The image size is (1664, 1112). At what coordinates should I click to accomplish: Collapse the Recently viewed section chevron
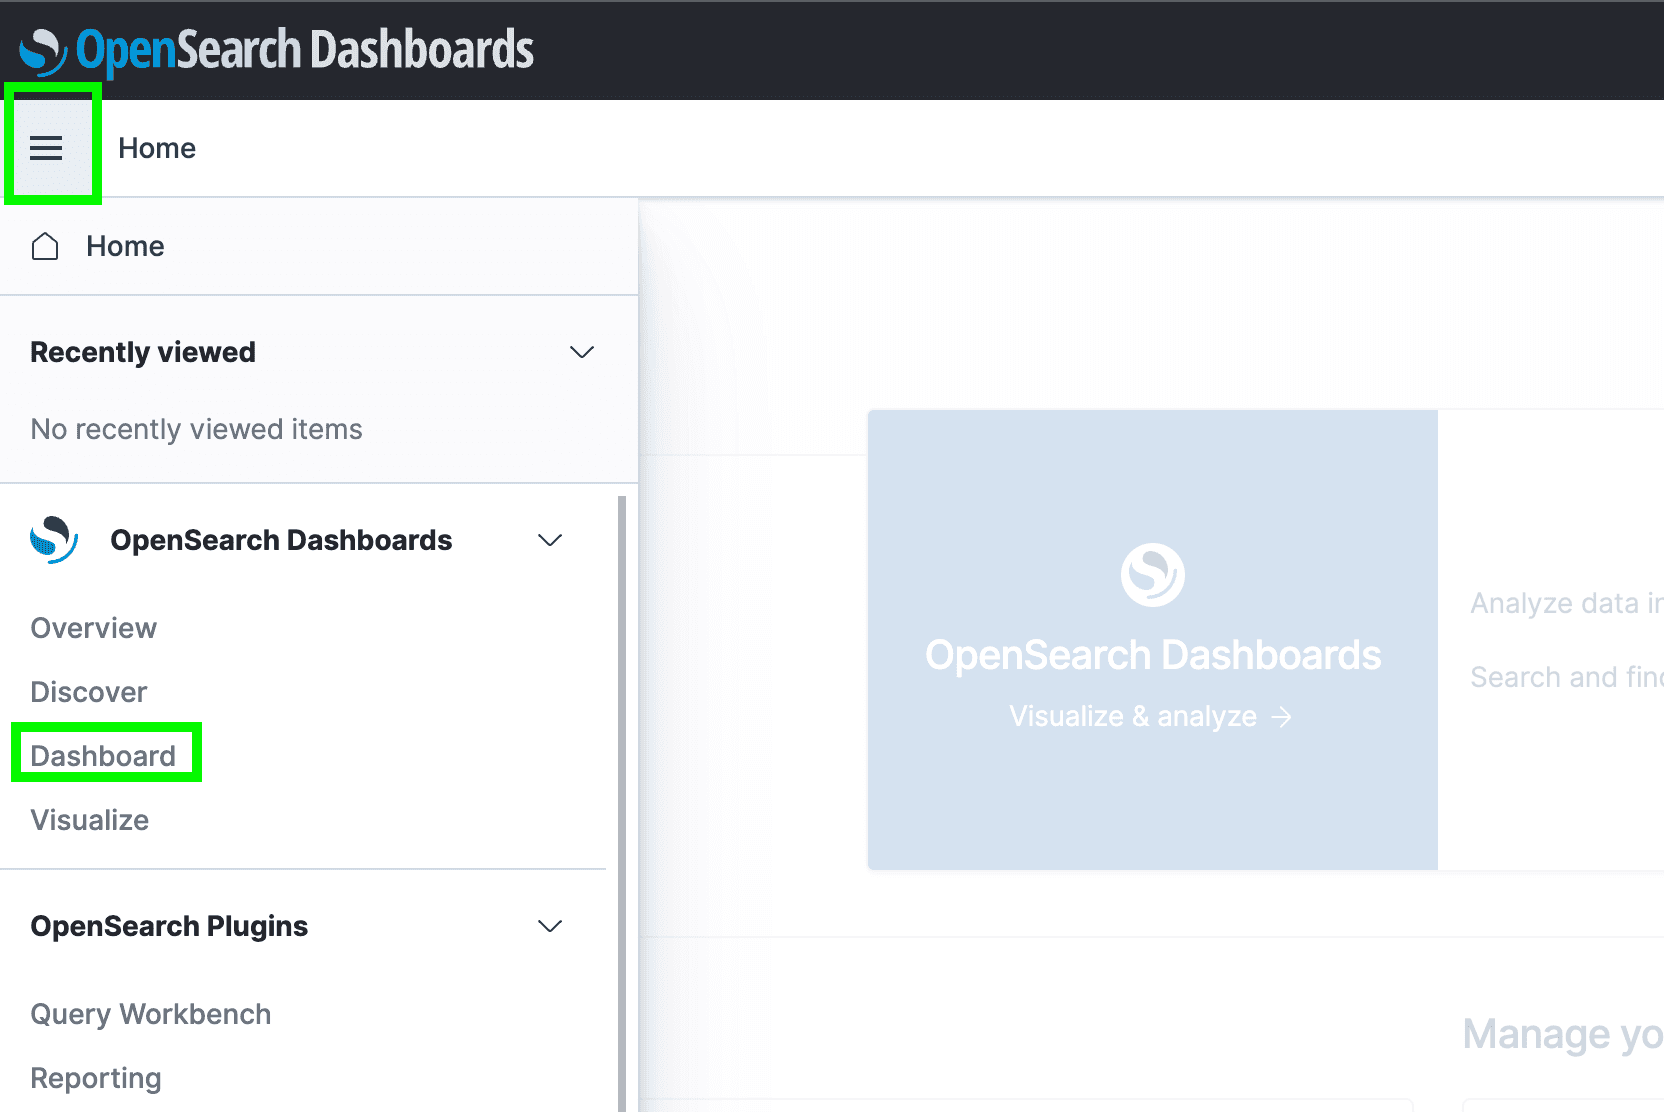coord(582,352)
